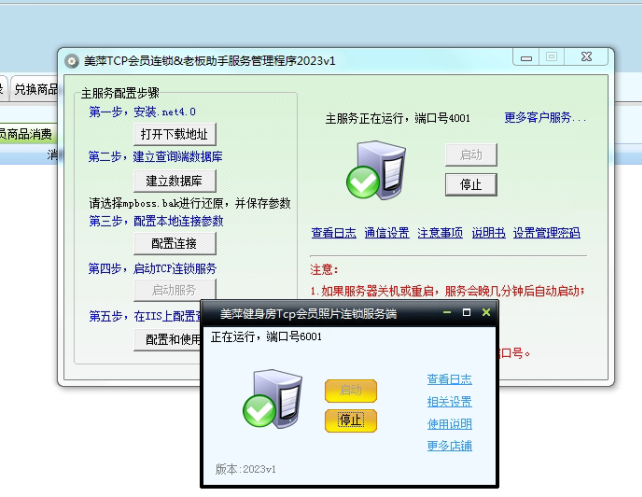
Task: Close the photo chain service window
Action: (x=486, y=313)
